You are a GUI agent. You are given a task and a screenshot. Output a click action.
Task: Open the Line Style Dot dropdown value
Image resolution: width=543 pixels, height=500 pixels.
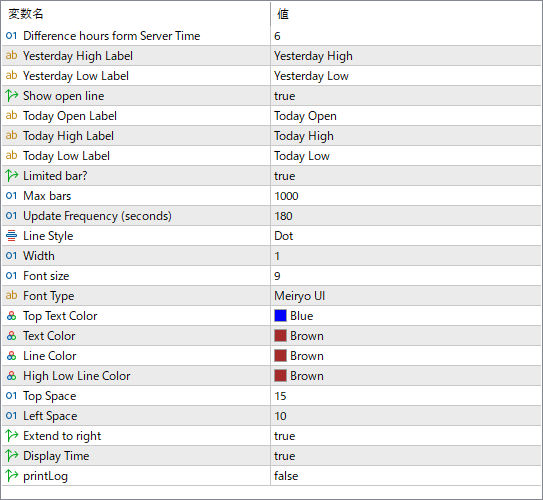pyautogui.click(x=406, y=236)
